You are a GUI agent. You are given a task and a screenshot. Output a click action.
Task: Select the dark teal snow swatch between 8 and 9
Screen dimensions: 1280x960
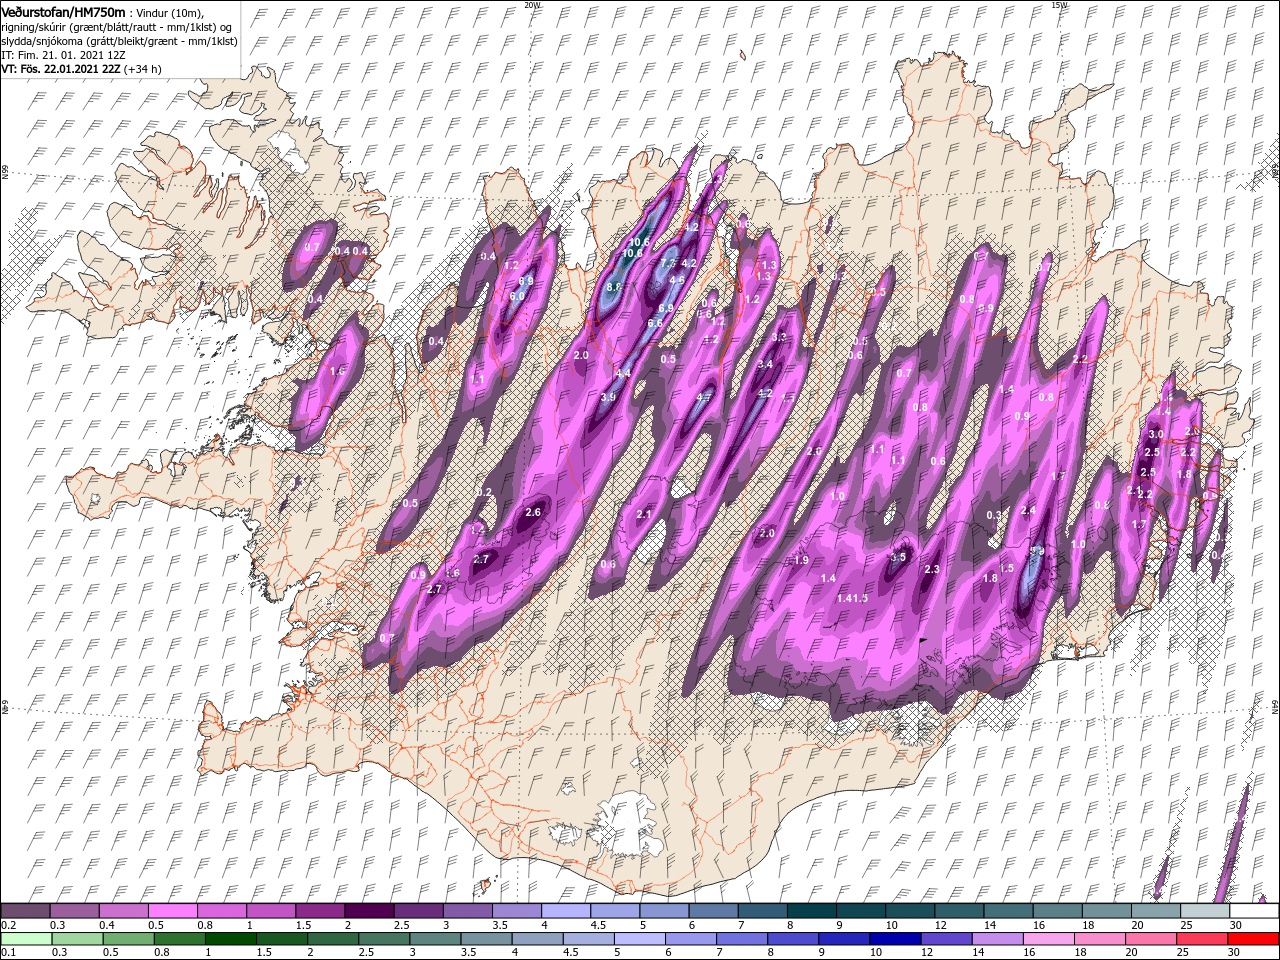(x=812, y=910)
